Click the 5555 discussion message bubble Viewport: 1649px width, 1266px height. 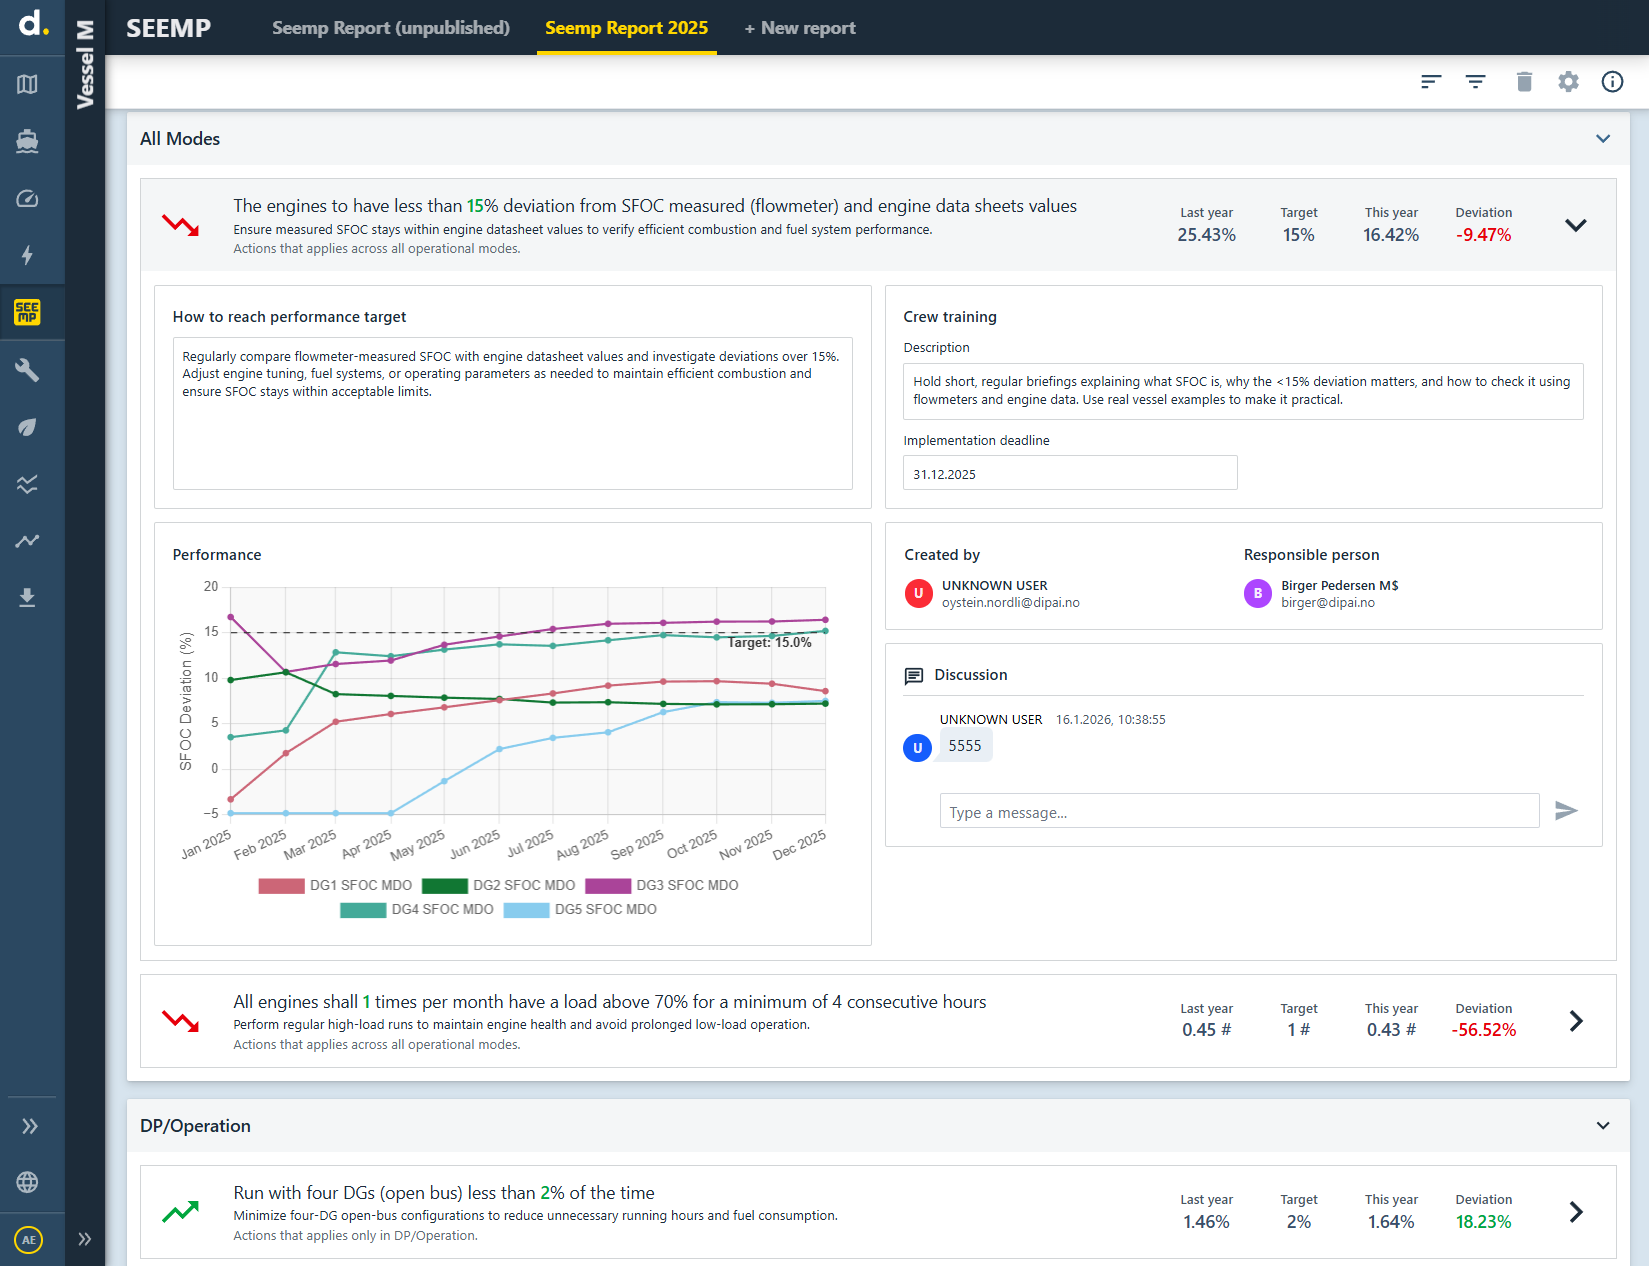(x=965, y=746)
